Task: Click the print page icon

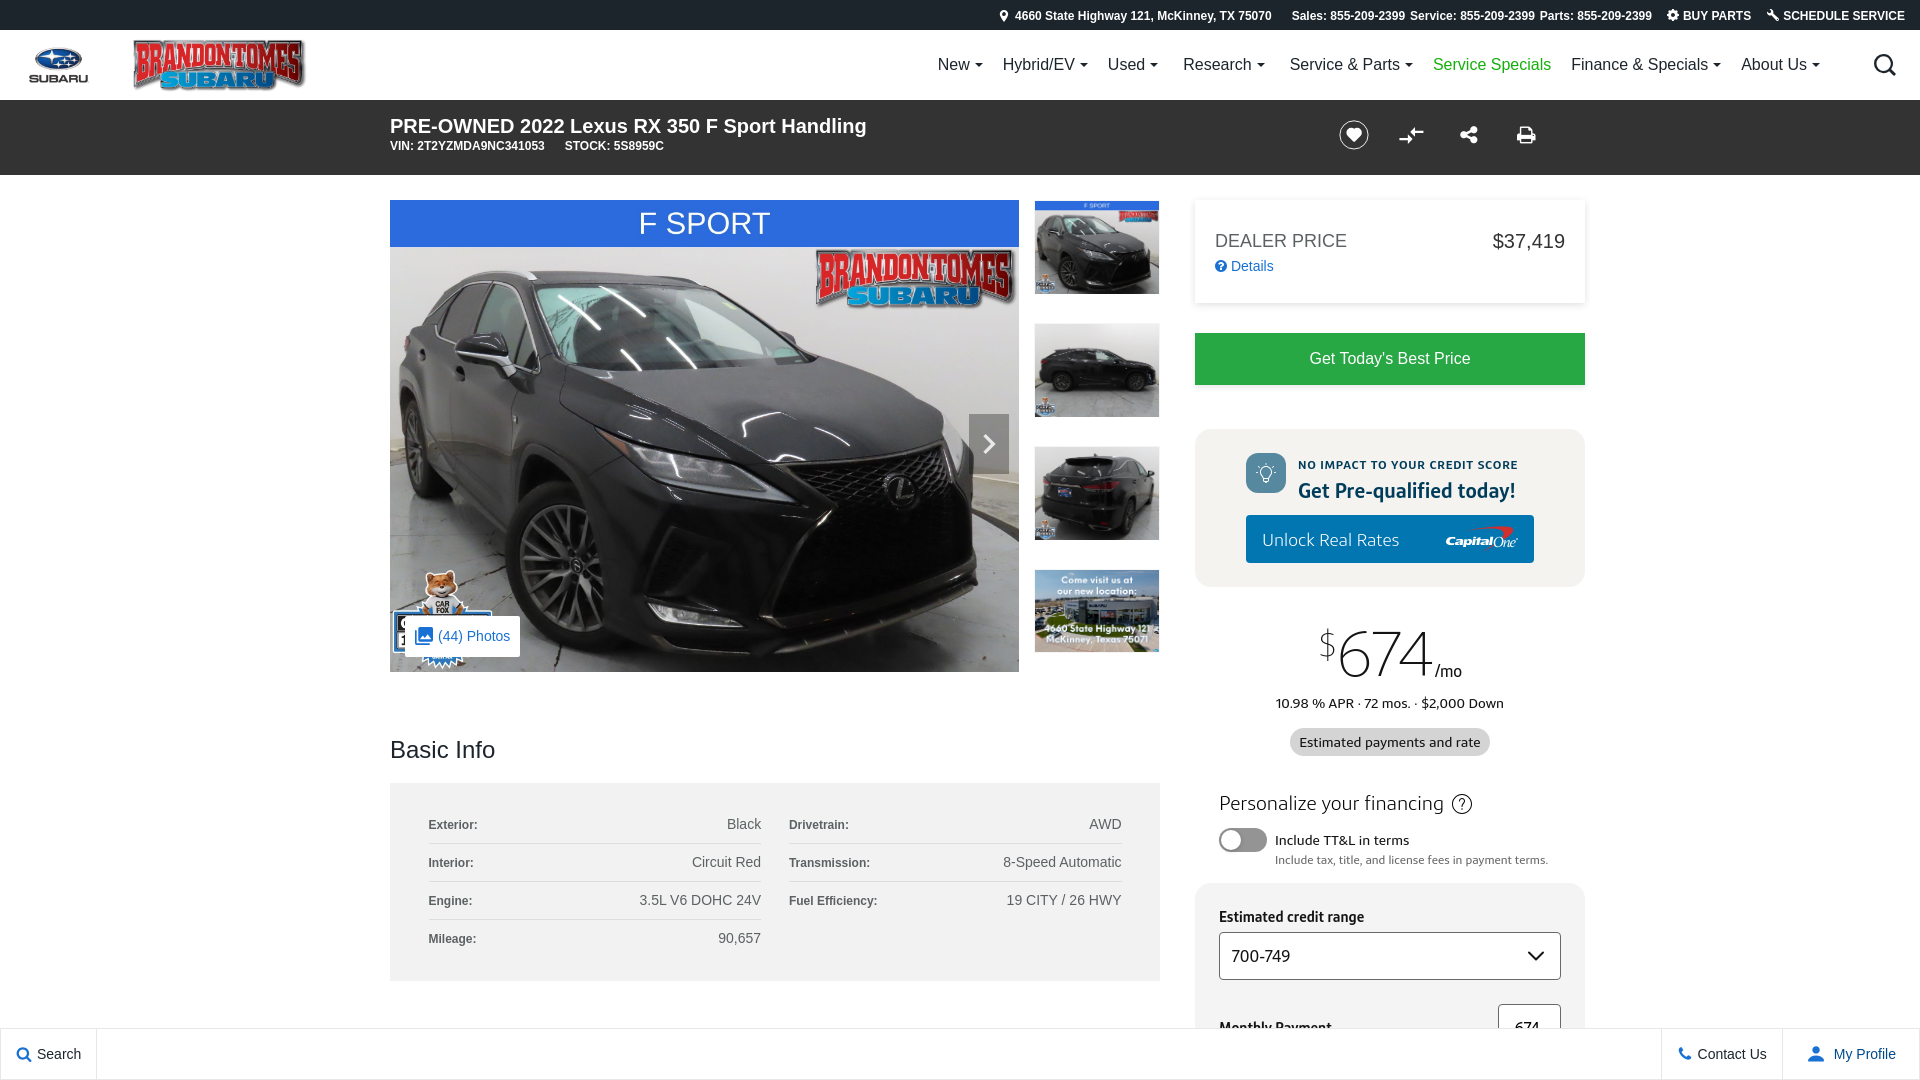Action: click(x=1526, y=135)
